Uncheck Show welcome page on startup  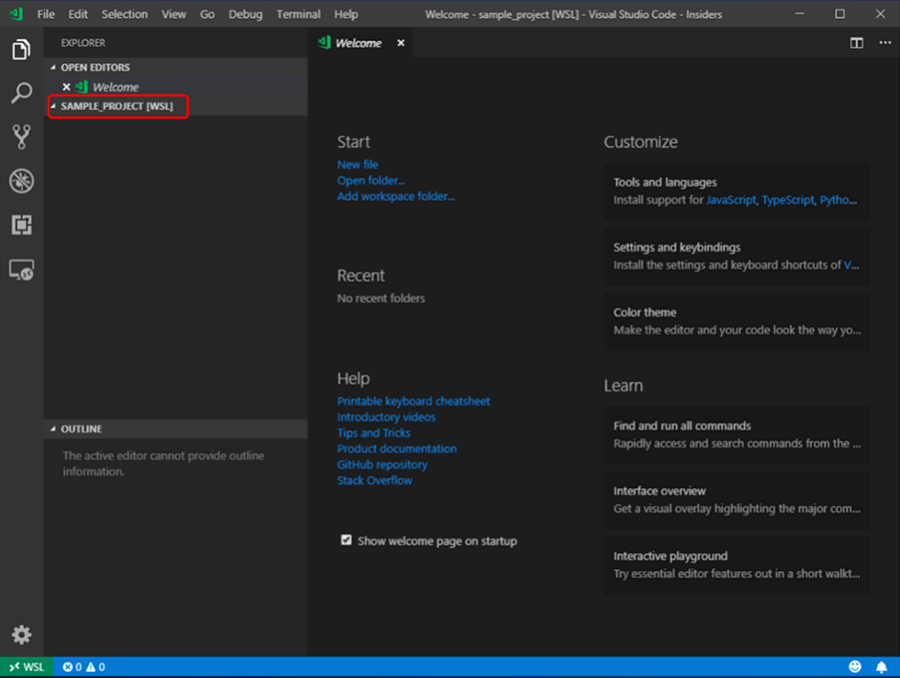[346, 540]
